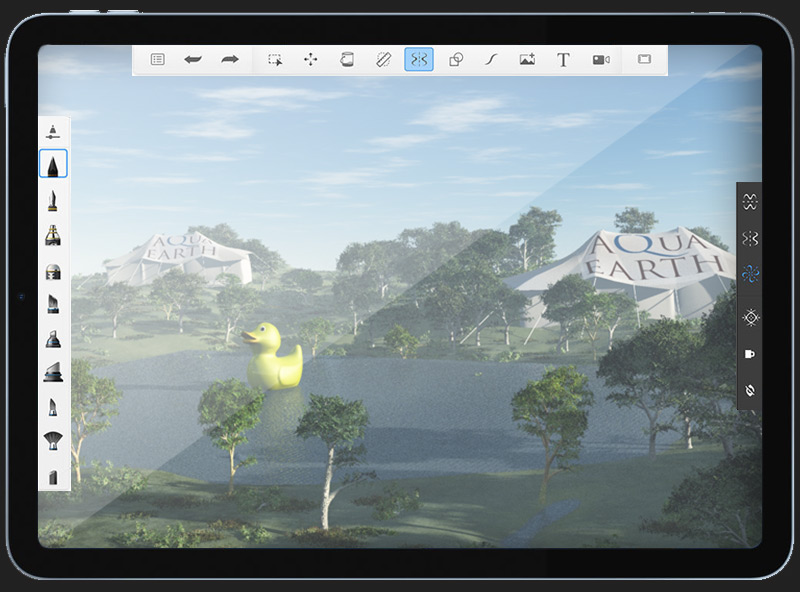Open the Time-lapse video recording tool

pyautogui.click(x=600, y=60)
